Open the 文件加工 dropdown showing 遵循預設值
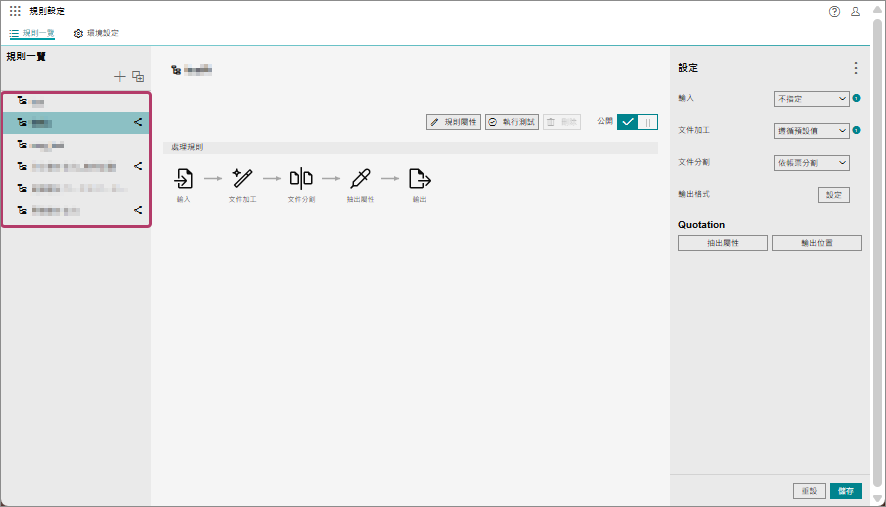886x507 pixels. click(x=811, y=131)
